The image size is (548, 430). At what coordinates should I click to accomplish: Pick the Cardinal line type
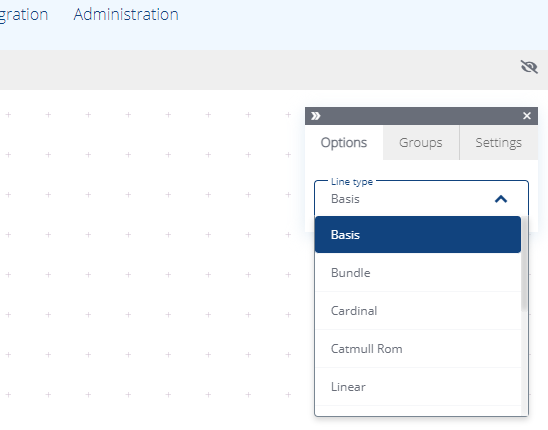point(418,311)
